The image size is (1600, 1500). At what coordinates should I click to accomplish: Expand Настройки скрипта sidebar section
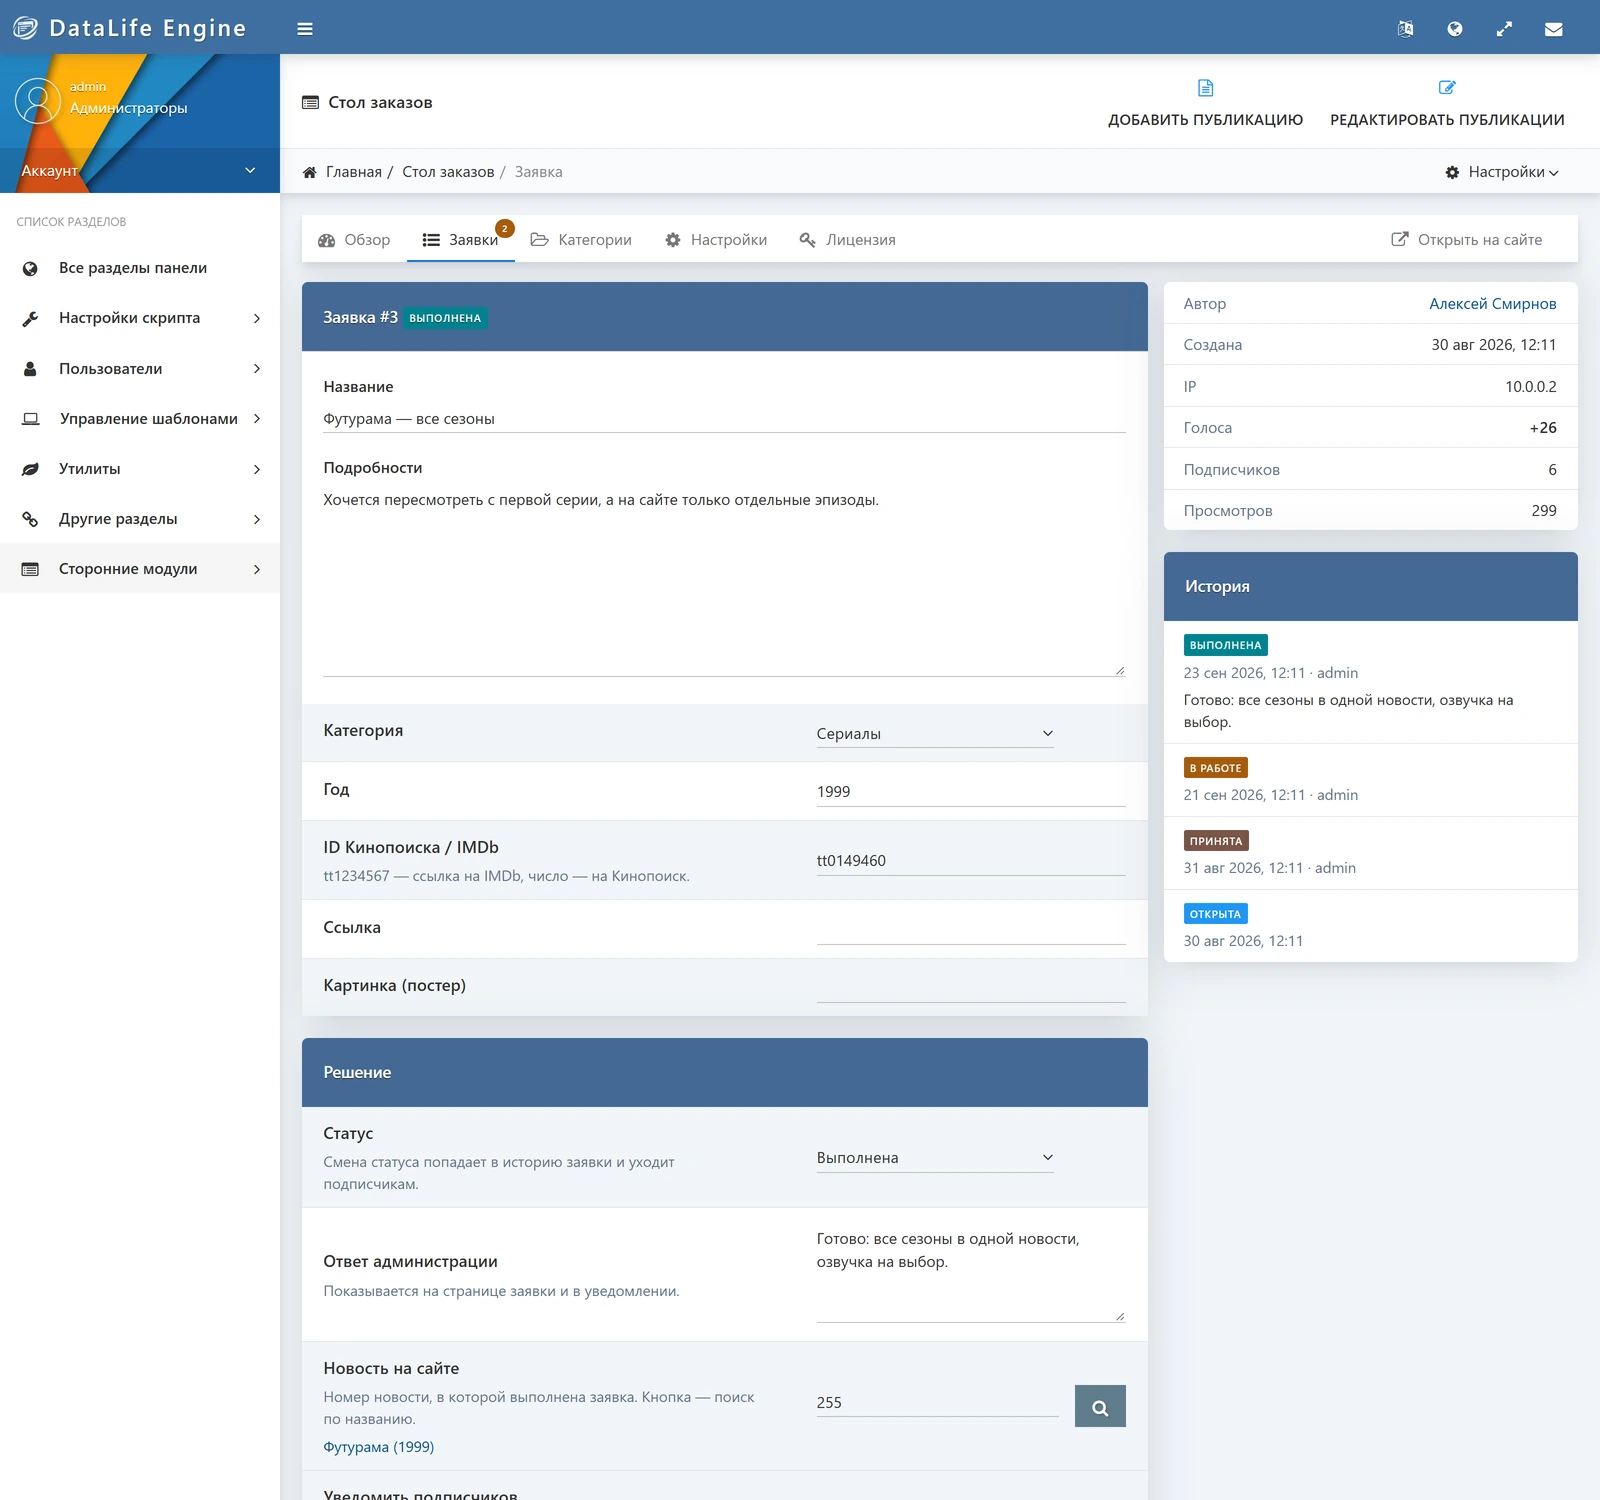tap(140, 318)
